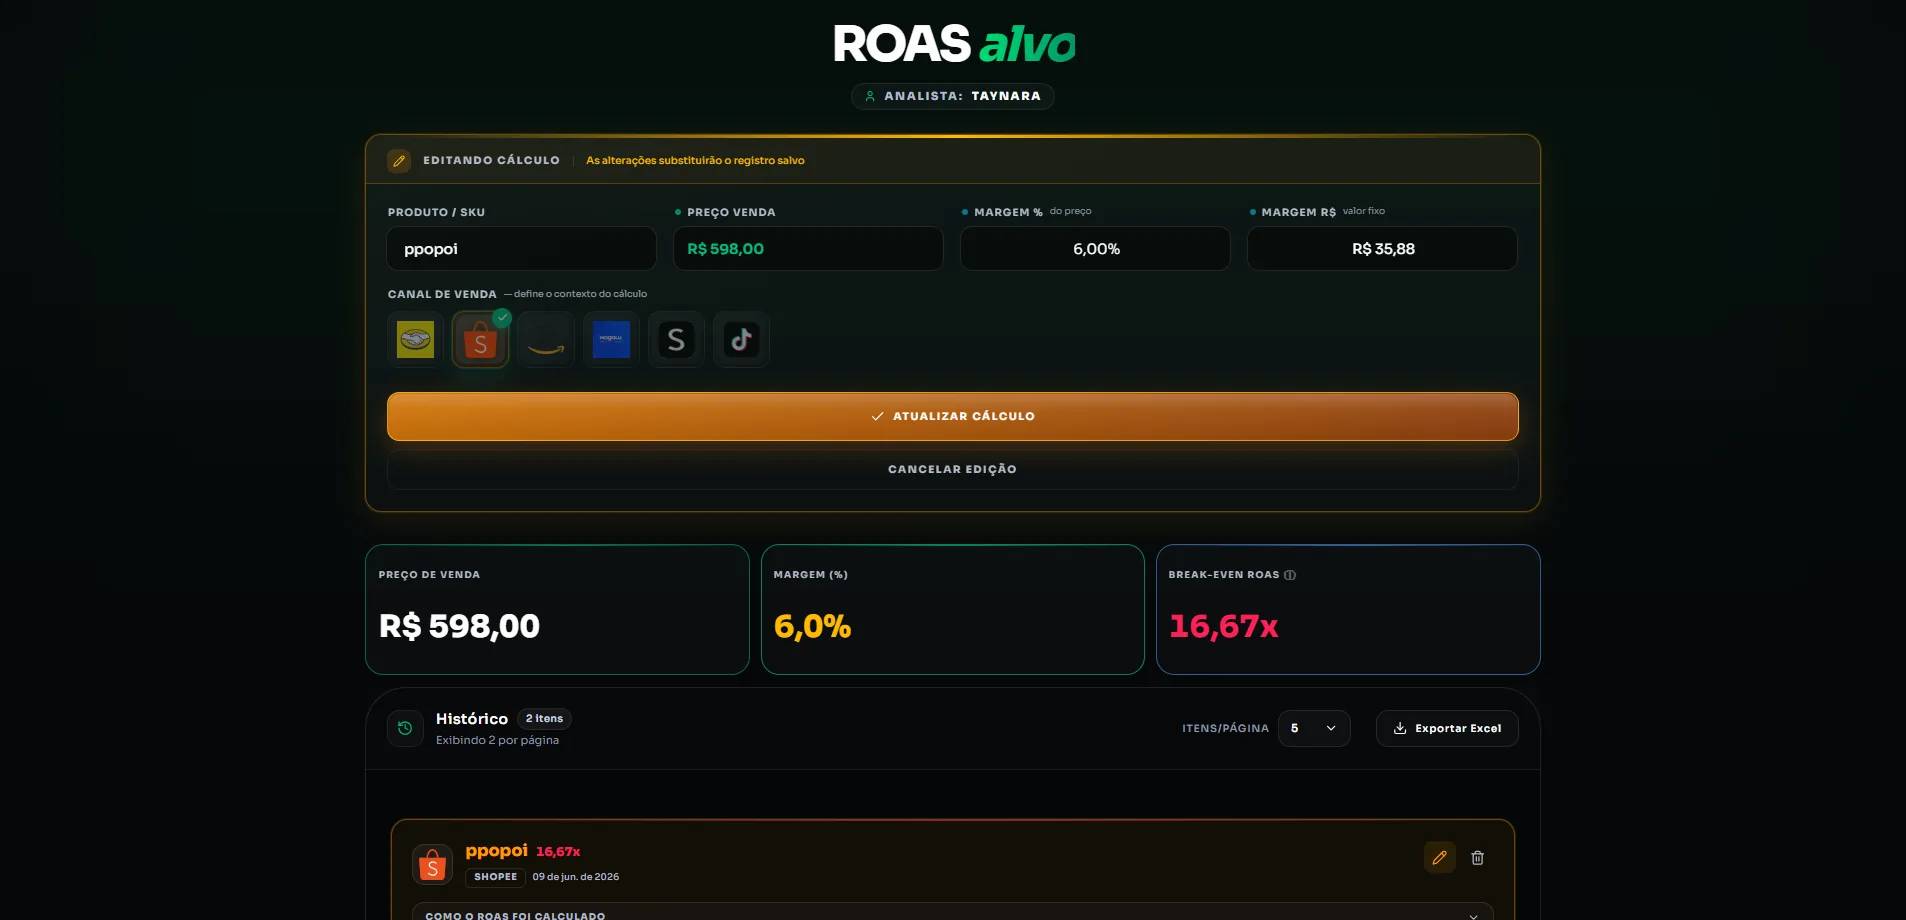Click the Analista: Taynara badge

coord(952,96)
